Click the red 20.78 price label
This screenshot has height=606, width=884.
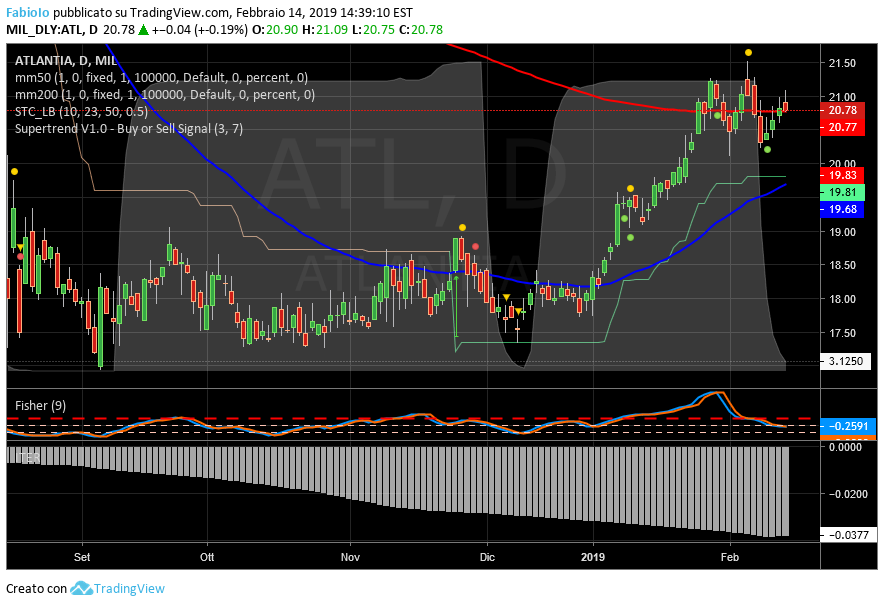[842, 110]
